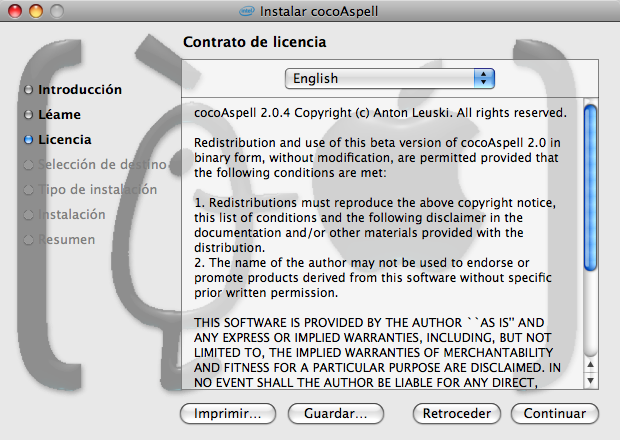620x440 pixels.
Task: Minimize the window with the yellow button
Action: point(36,11)
